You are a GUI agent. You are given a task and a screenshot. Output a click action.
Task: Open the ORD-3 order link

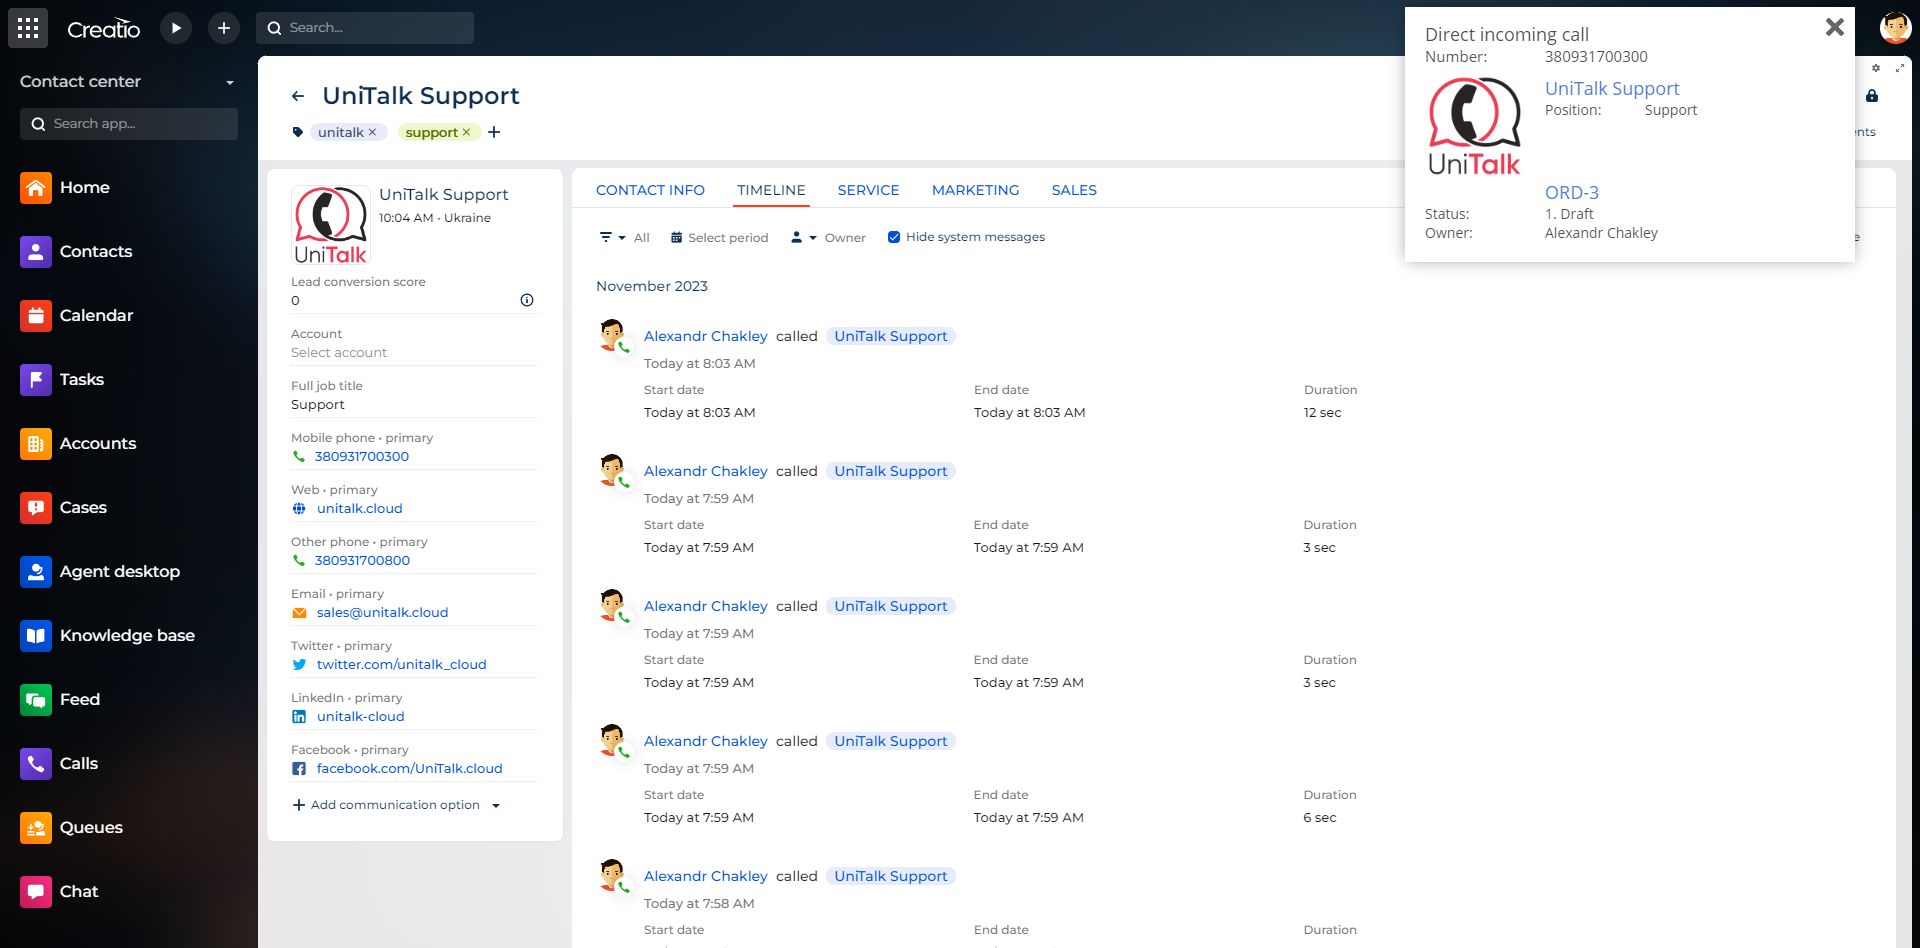click(1572, 192)
